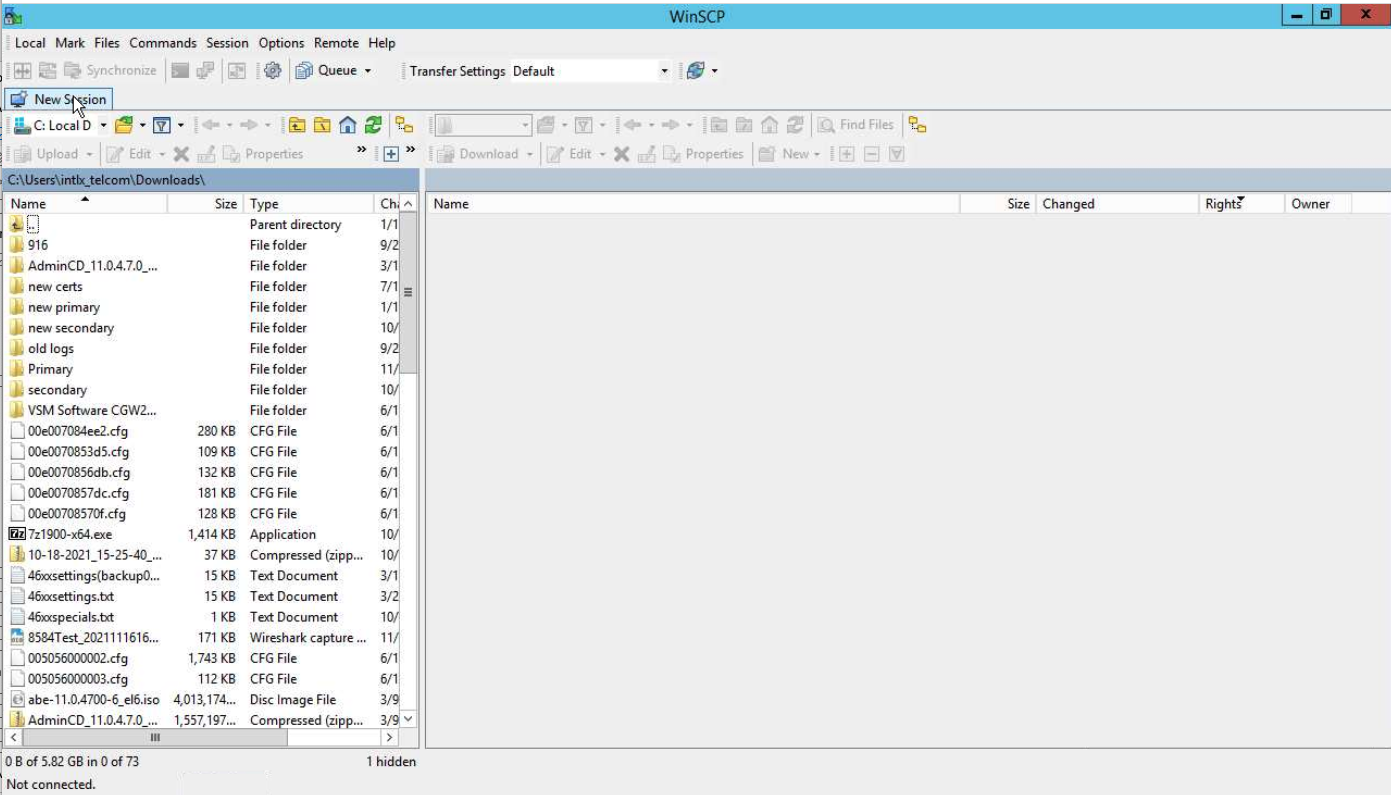Sort local files by Type column

pyautogui.click(x=309, y=204)
